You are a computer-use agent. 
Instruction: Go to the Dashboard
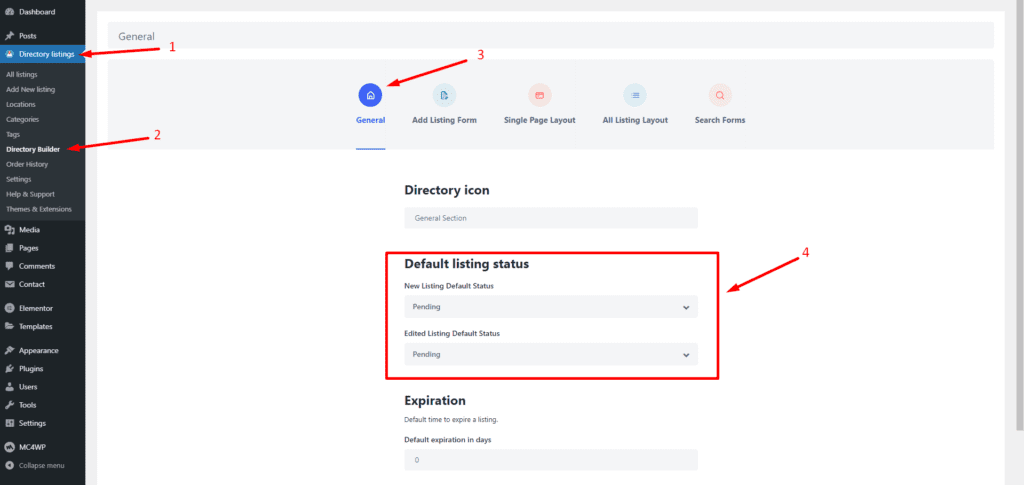37,12
